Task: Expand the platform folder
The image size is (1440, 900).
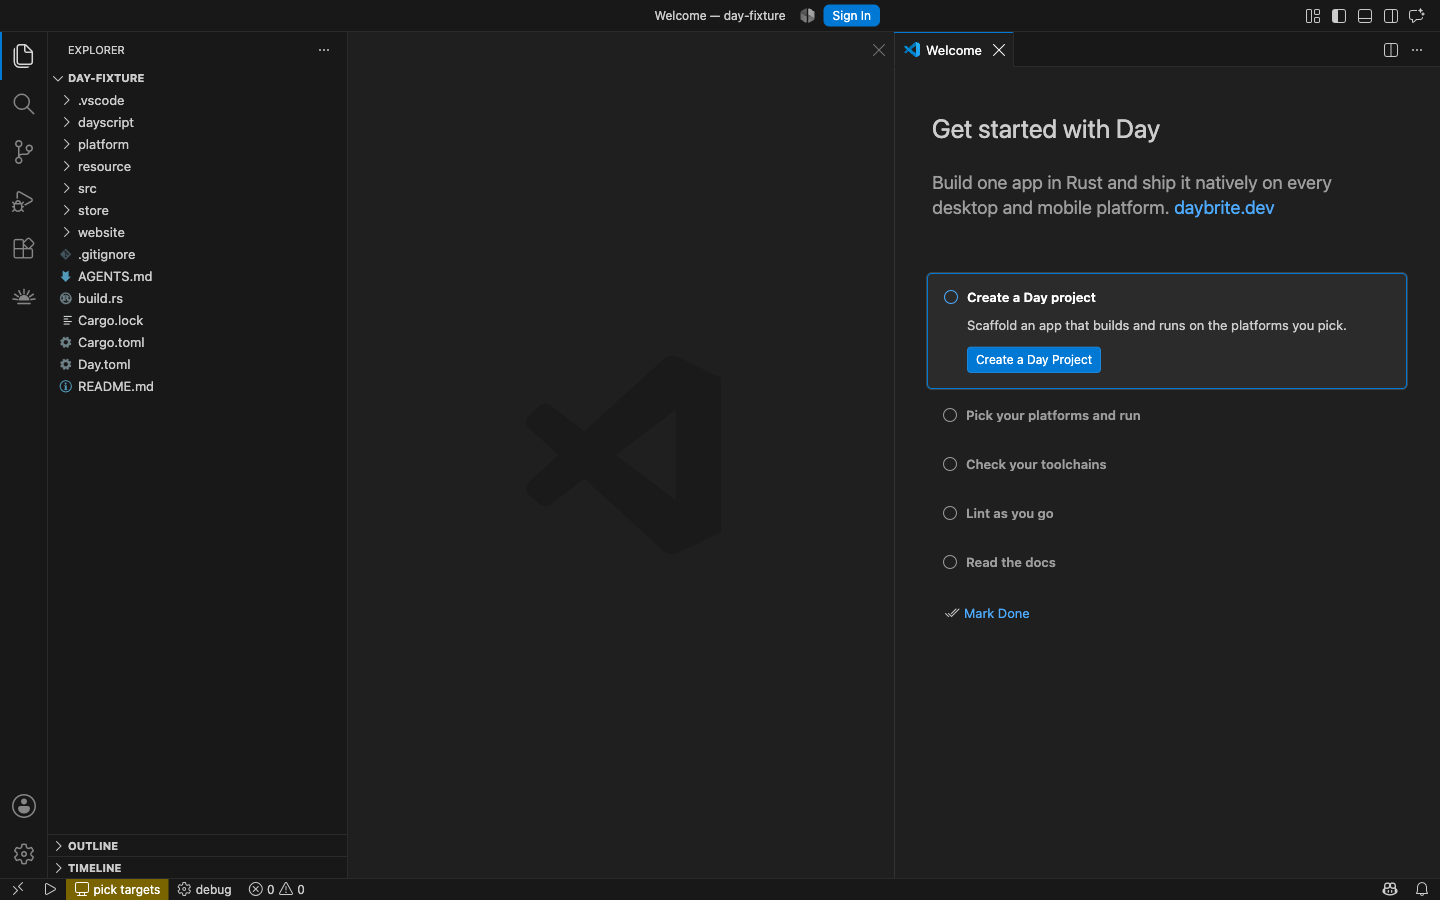Action: click(x=197, y=144)
